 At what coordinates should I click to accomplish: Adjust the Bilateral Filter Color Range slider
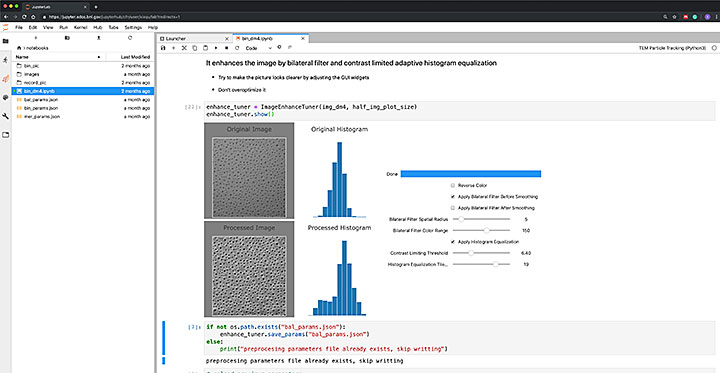pos(481,230)
